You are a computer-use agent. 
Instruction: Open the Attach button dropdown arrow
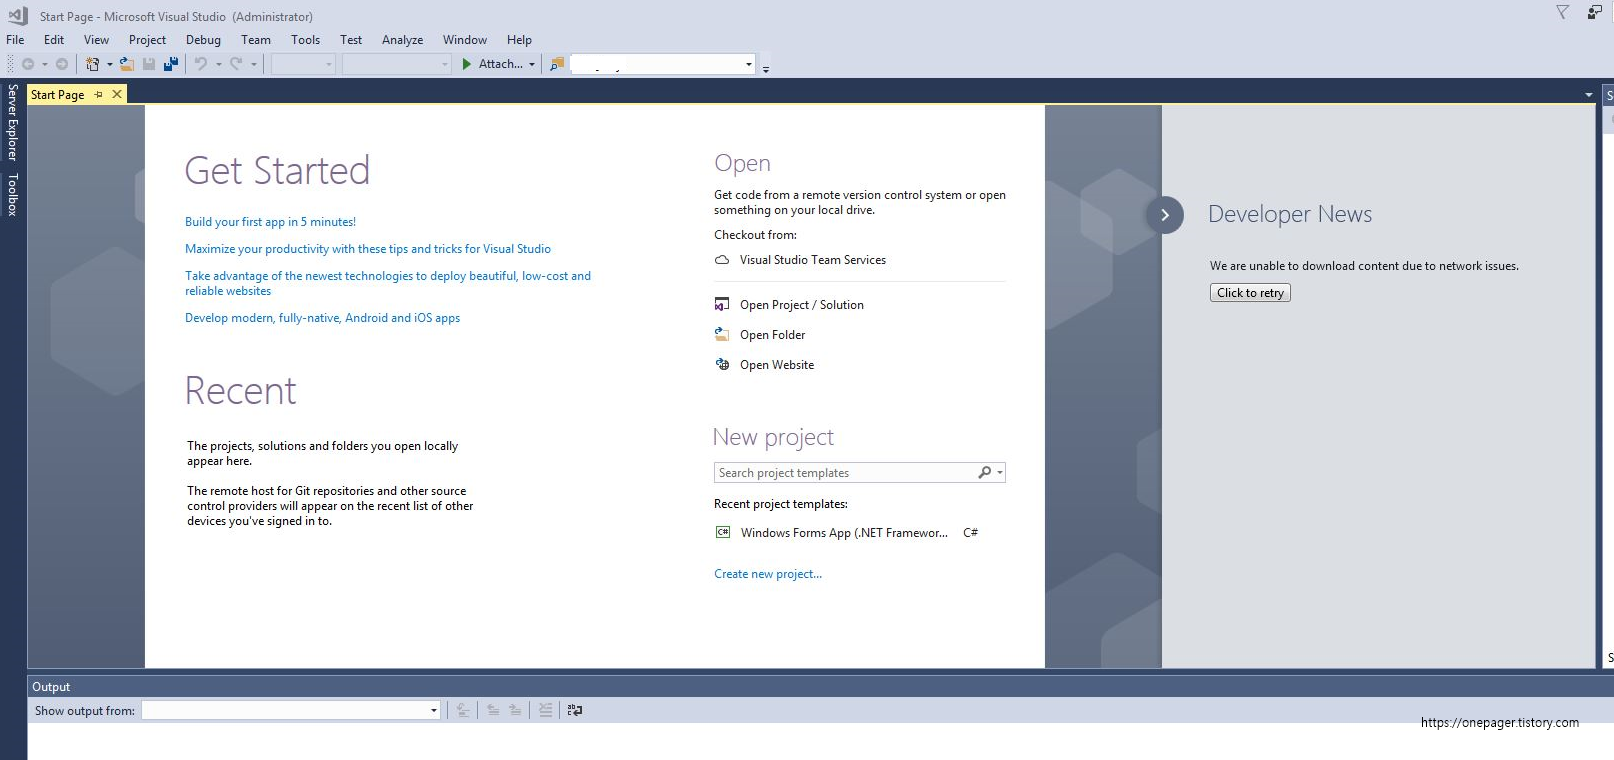click(532, 65)
